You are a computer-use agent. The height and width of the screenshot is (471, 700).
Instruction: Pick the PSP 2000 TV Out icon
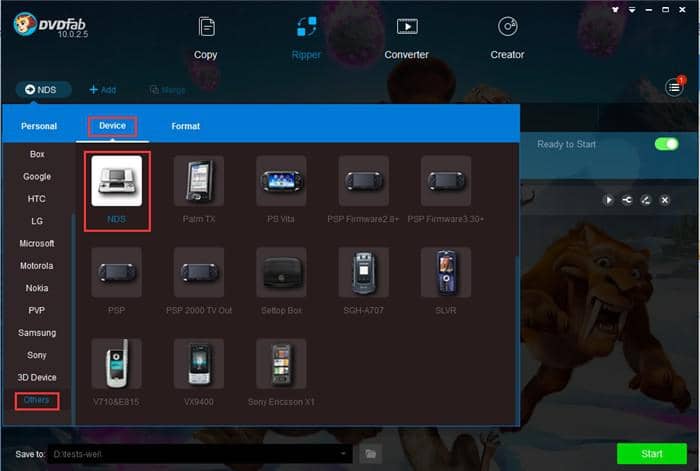tap(199, 272)
